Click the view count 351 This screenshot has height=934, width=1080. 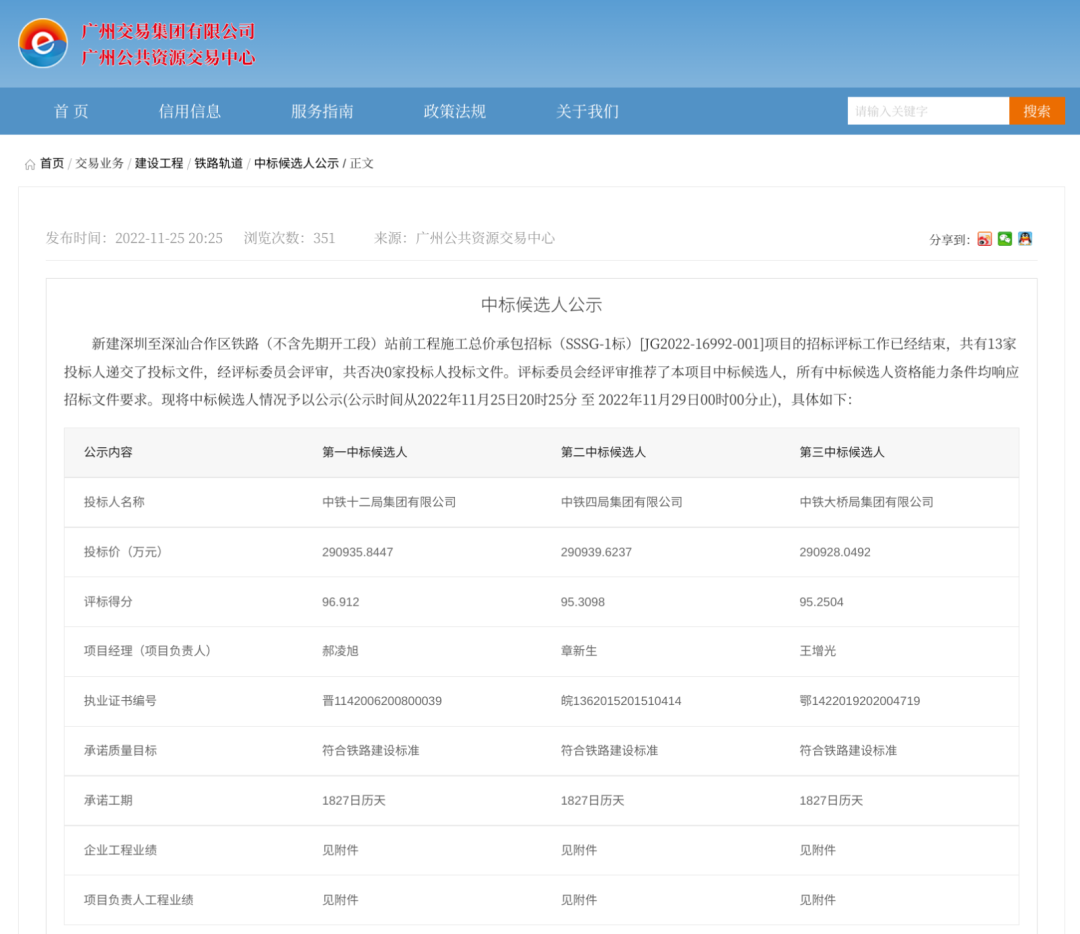(x=324, y=238)
